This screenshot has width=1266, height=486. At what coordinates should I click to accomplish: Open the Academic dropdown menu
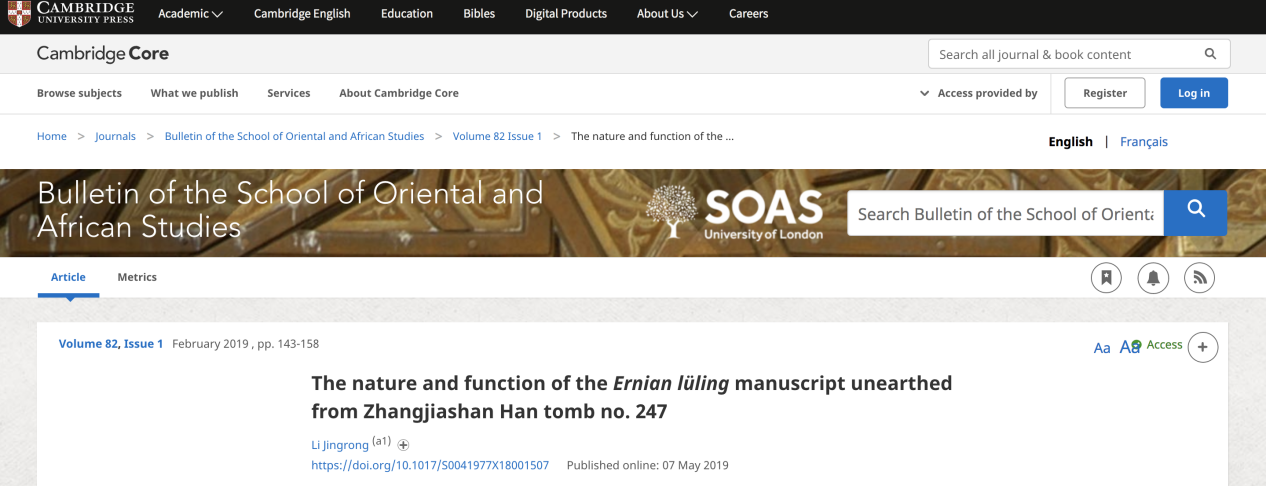click(190, 14)
